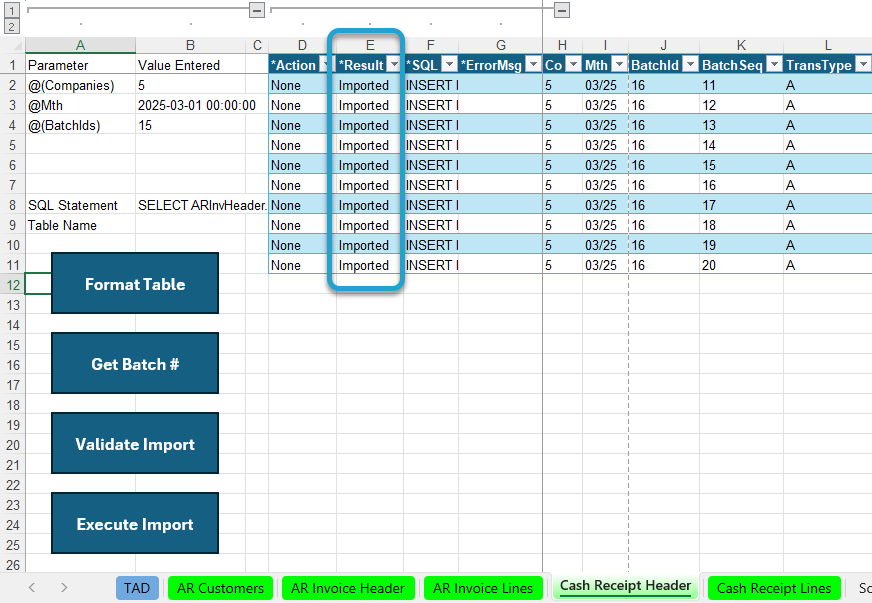Select row 12 header

(x=13, y=285)
